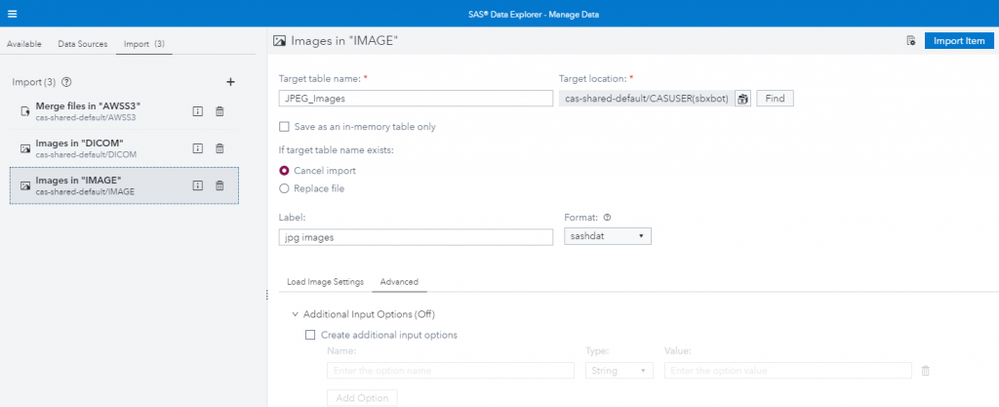
Task: Click the plus icon to add import
Action: click(x=230, y=82)
